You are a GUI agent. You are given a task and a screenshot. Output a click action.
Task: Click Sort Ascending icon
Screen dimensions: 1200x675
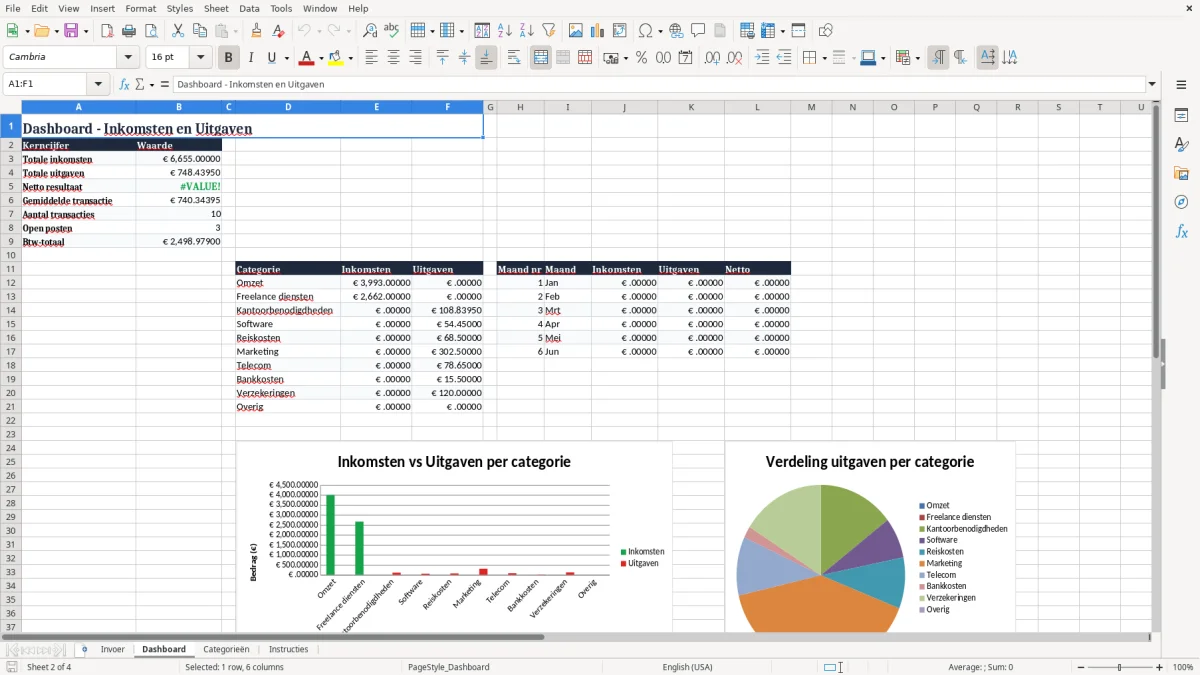[505, 31]
